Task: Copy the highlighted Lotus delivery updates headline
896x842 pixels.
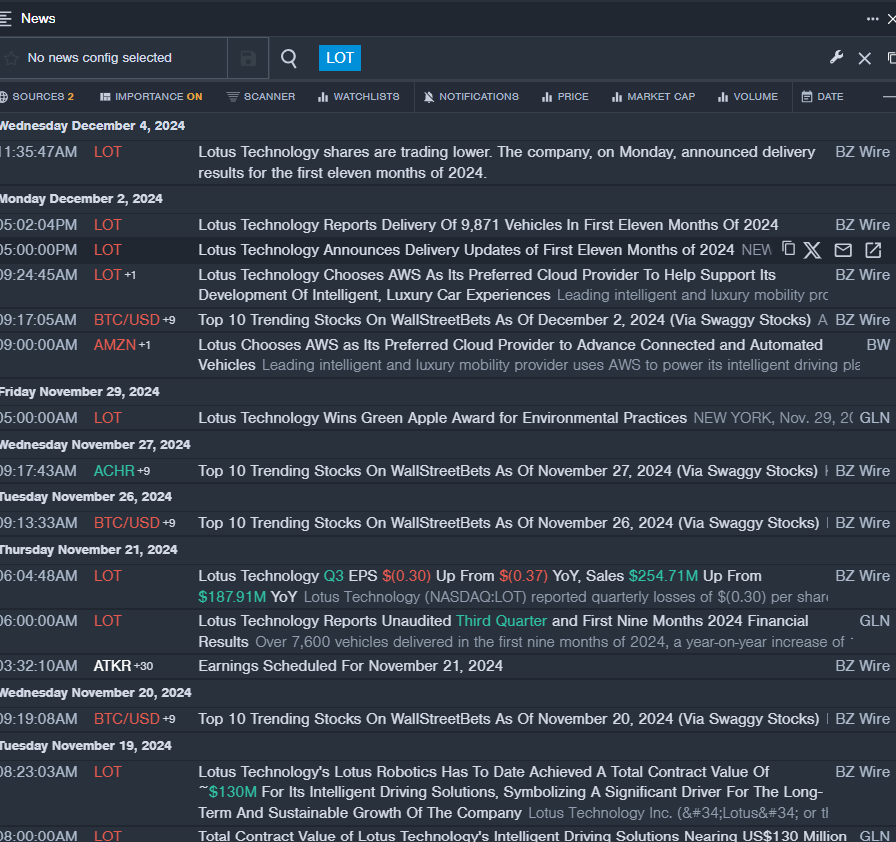Action: click(x=788, y=249)
